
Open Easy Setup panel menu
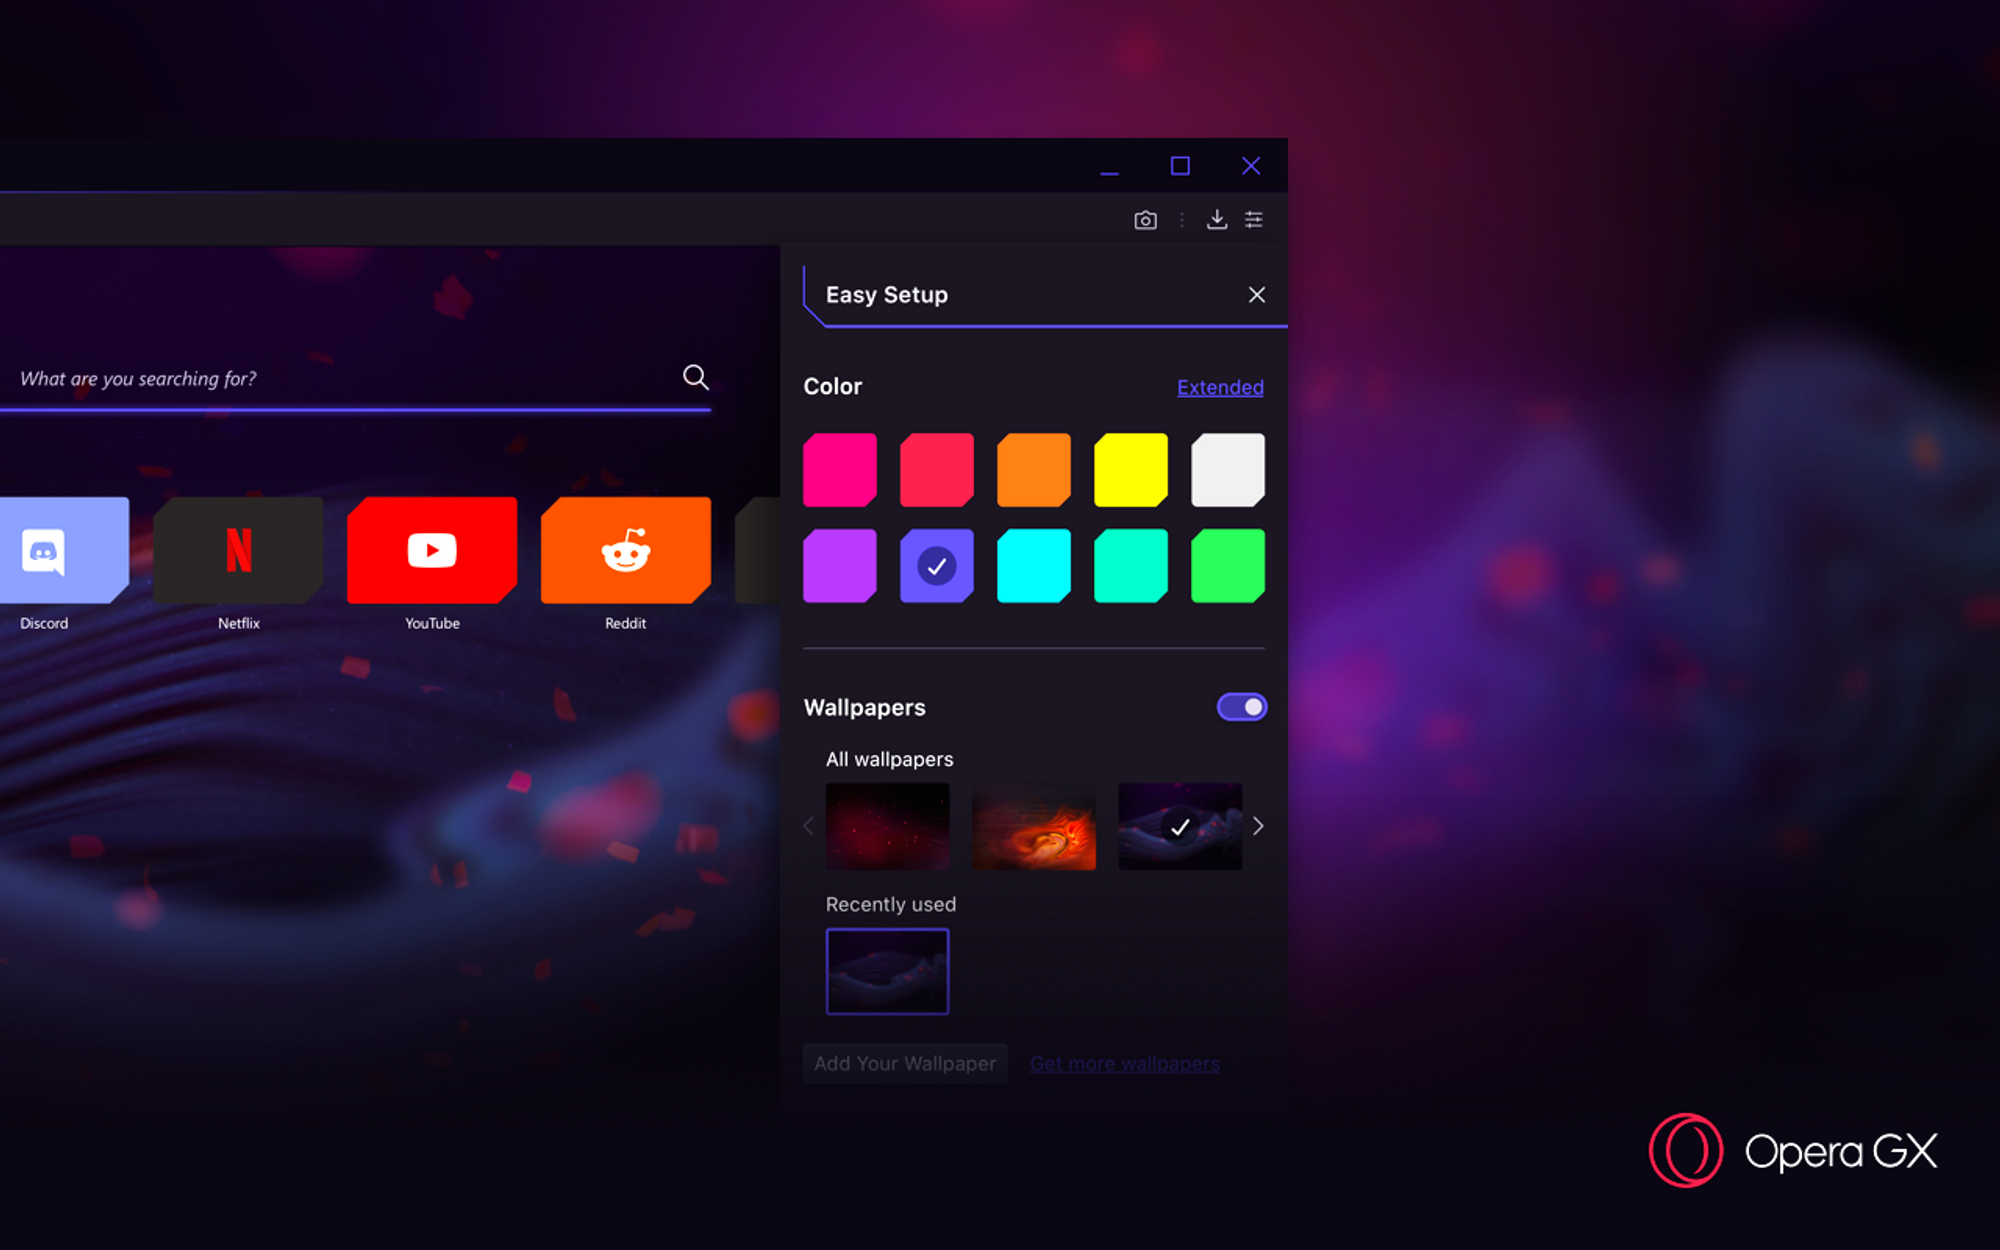click(x=1254, y=220)
